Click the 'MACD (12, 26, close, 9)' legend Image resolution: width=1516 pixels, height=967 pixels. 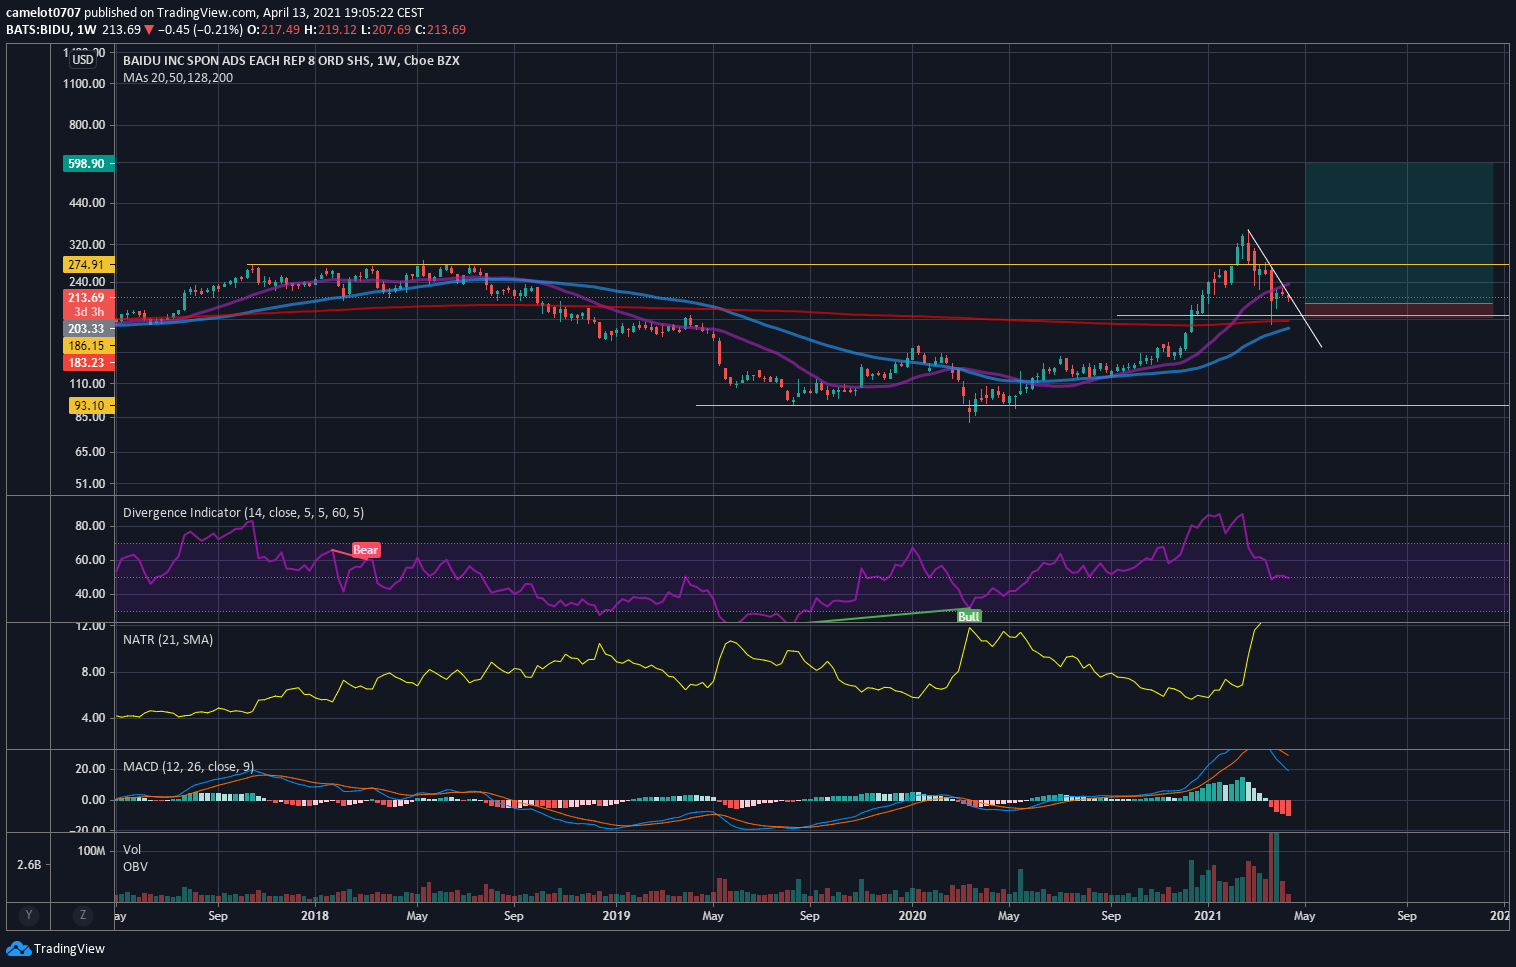coord(189,766)
